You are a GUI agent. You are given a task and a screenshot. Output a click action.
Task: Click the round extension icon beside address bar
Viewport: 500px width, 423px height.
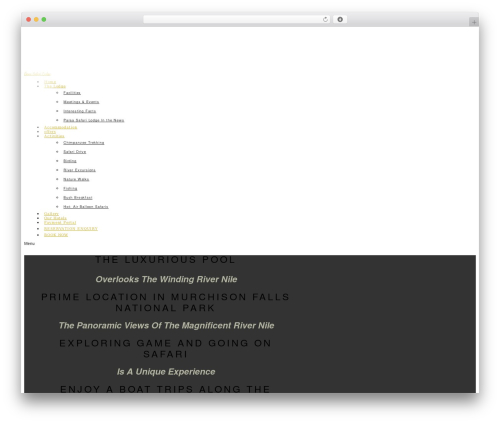(340, 20)
